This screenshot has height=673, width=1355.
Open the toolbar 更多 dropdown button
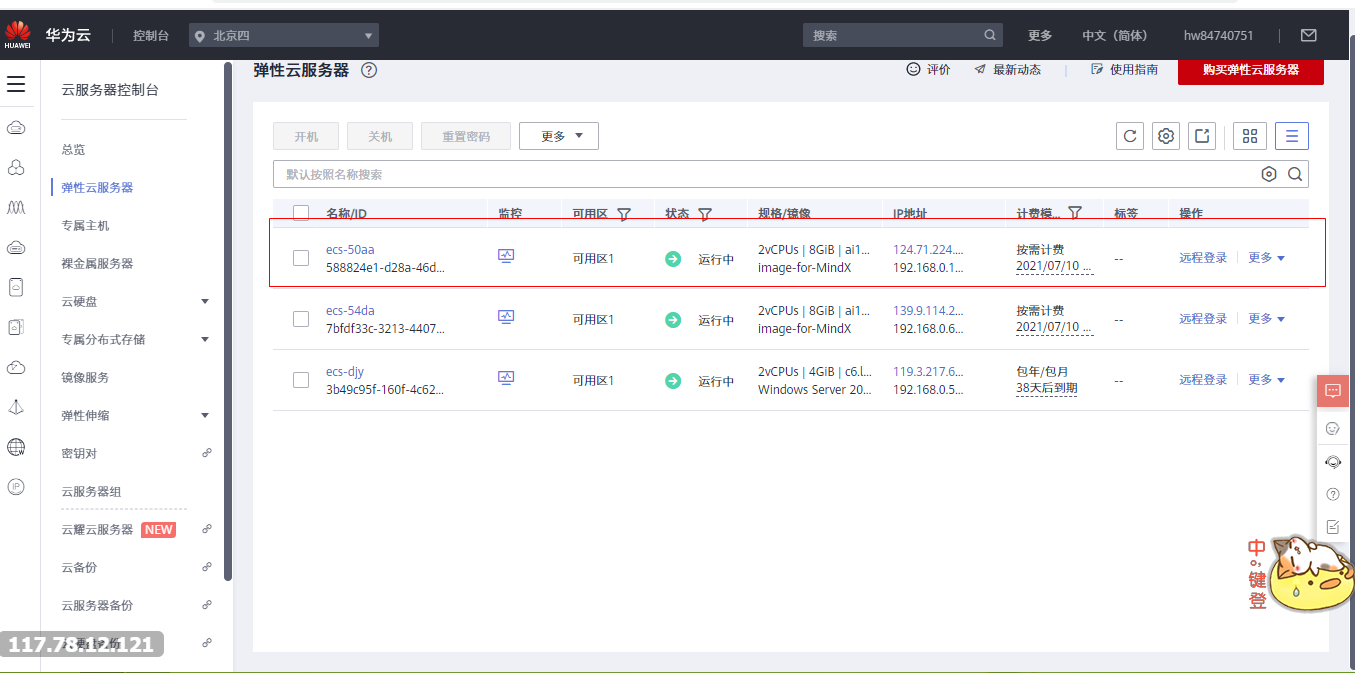coord(558,136)
